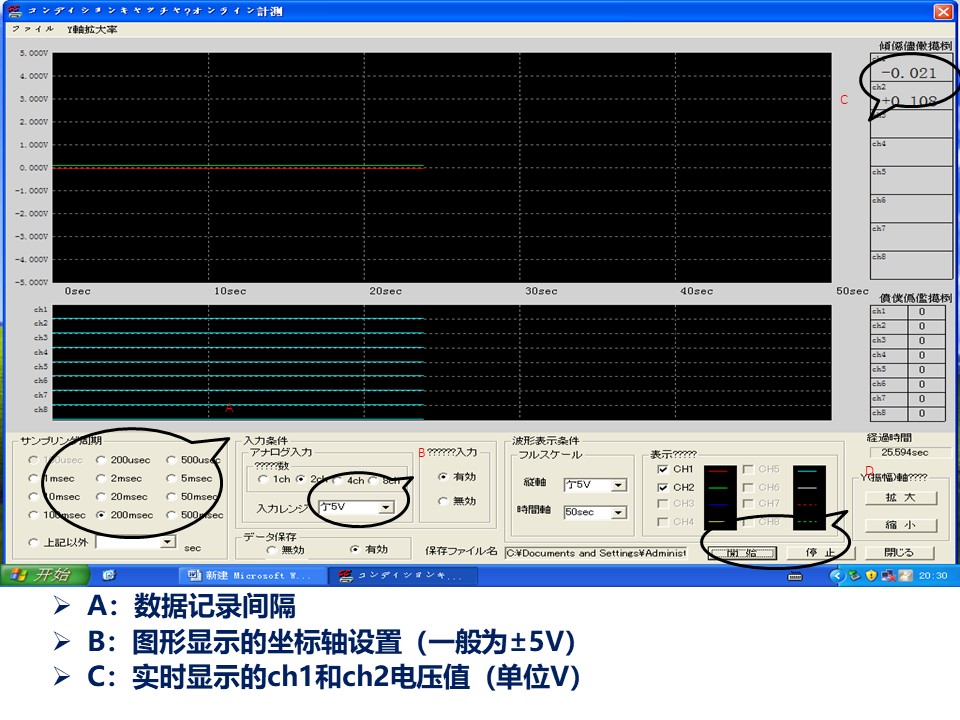The height and width of the screenshot is (720, 960).
Task: Click the 25.594sec elapsed time field
Action: 910,452
